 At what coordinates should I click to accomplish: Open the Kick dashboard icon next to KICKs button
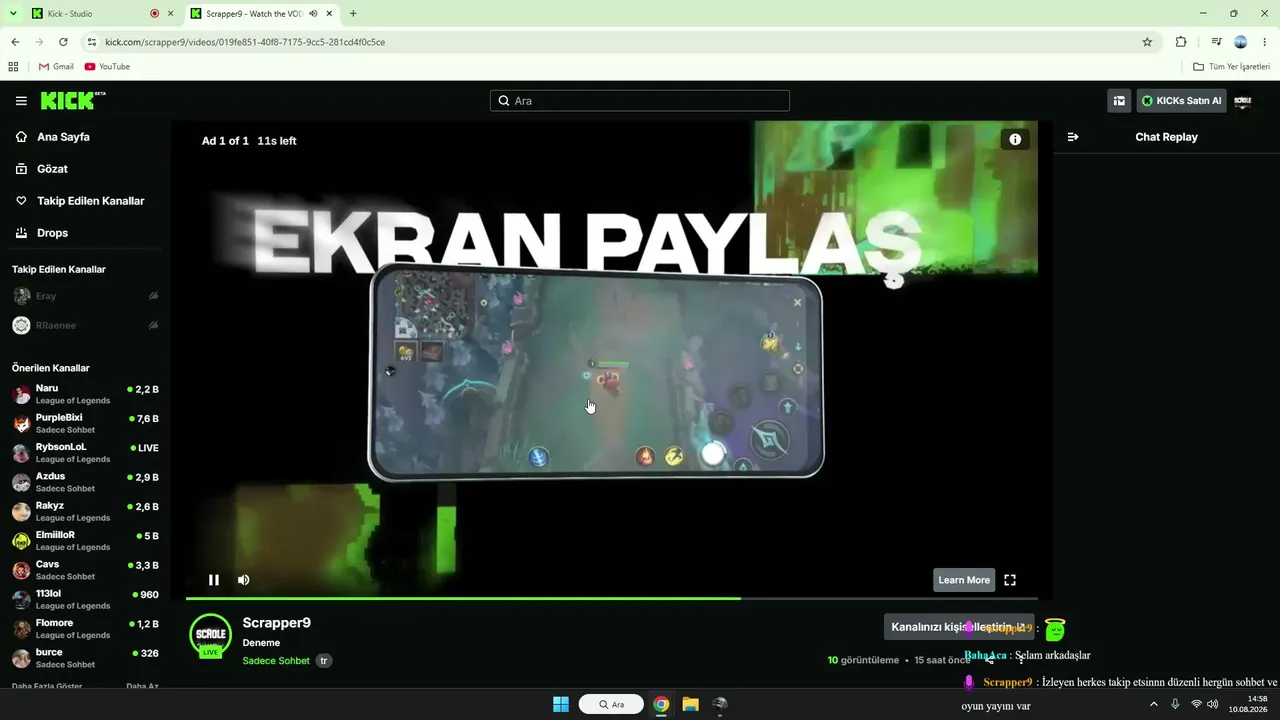coord(1119,101)
